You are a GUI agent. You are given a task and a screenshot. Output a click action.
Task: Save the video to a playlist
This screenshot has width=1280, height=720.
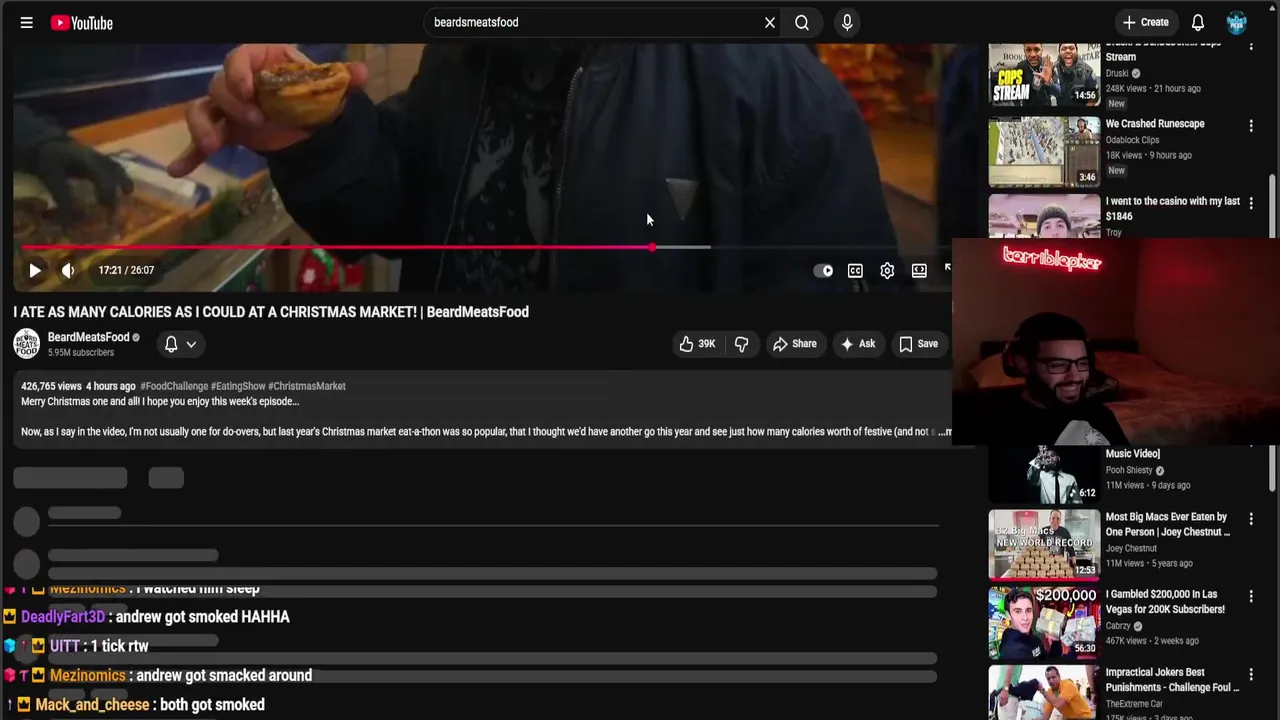coord(918,344)
